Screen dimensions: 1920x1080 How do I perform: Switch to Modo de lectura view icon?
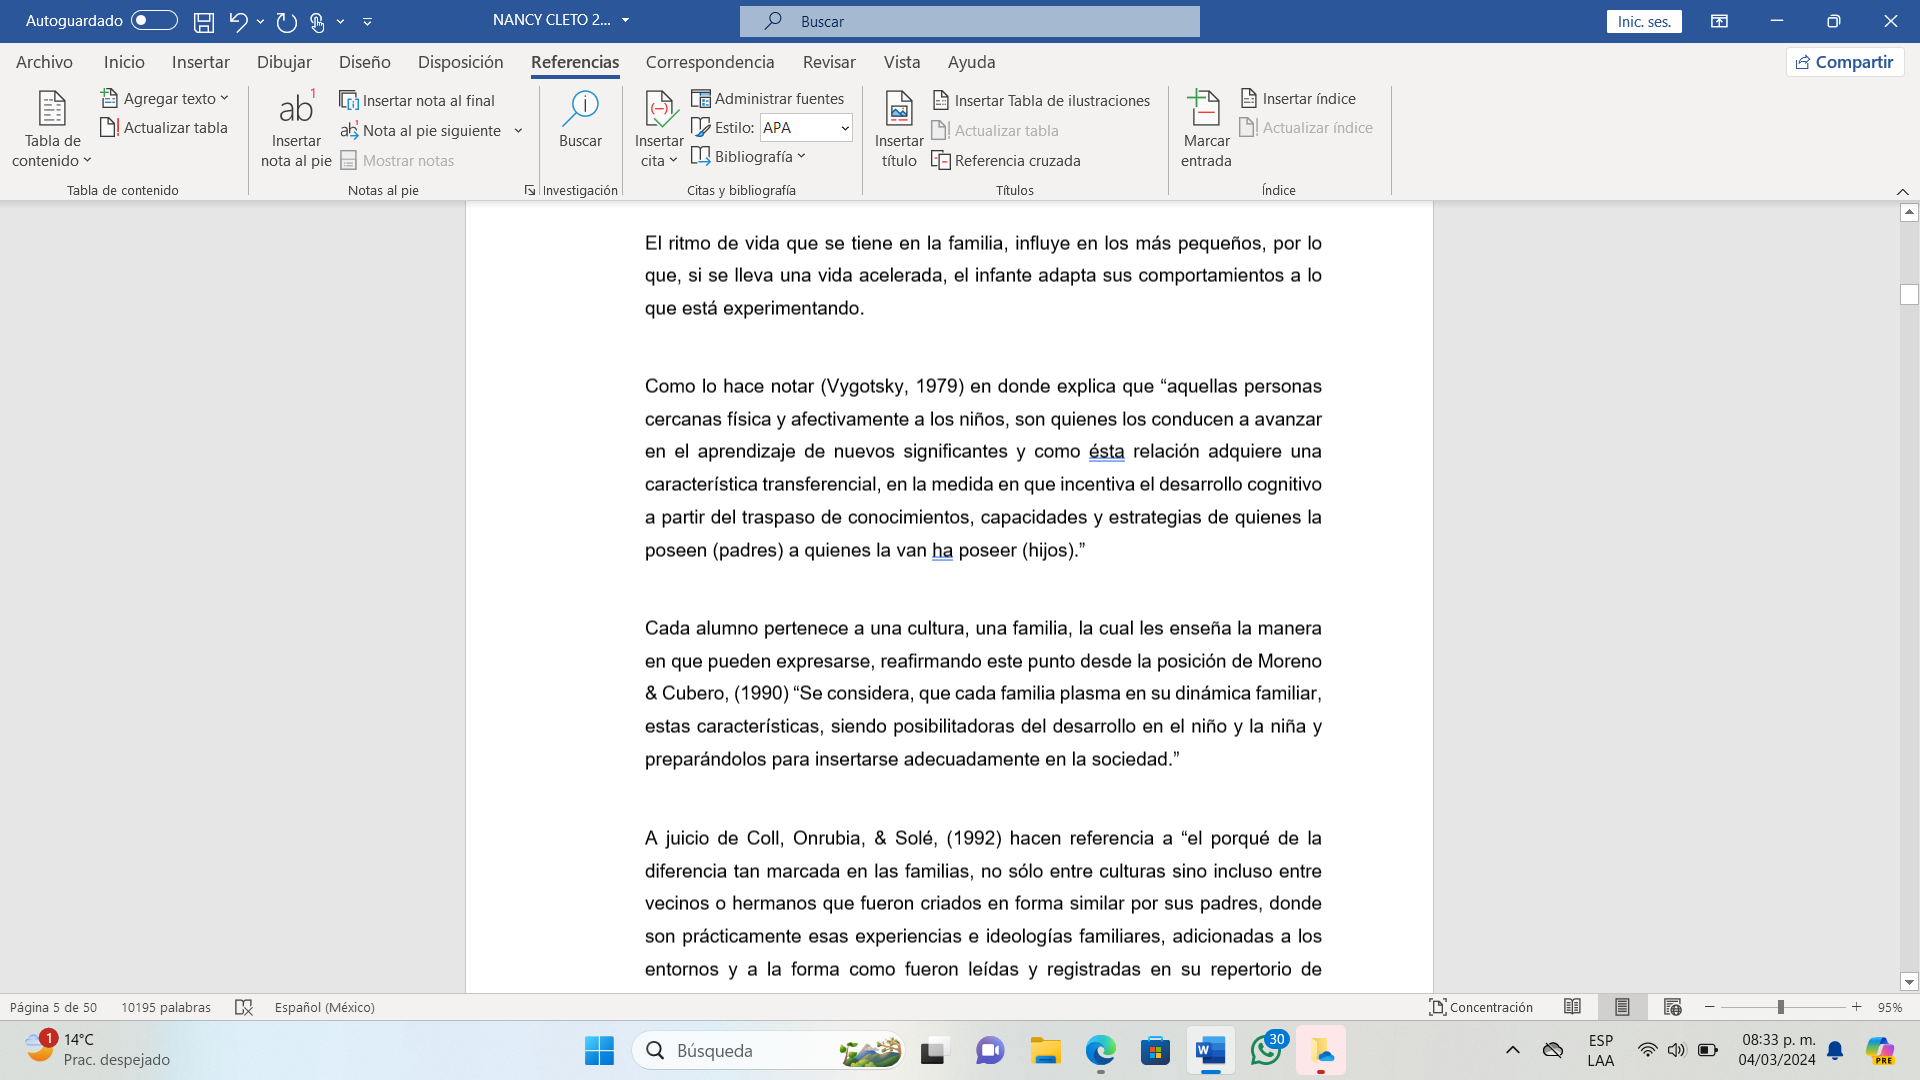coord(1572,1007)
